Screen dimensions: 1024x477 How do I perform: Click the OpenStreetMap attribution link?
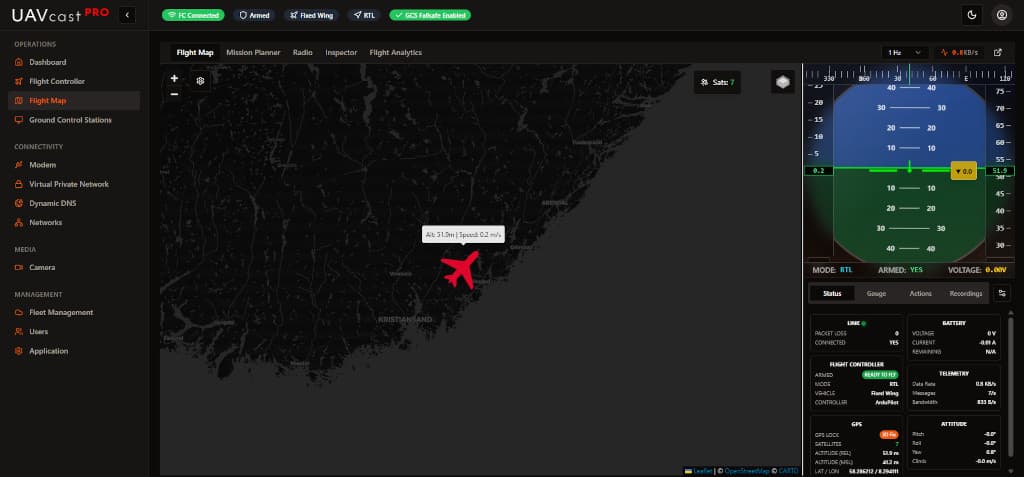(747, 470)
